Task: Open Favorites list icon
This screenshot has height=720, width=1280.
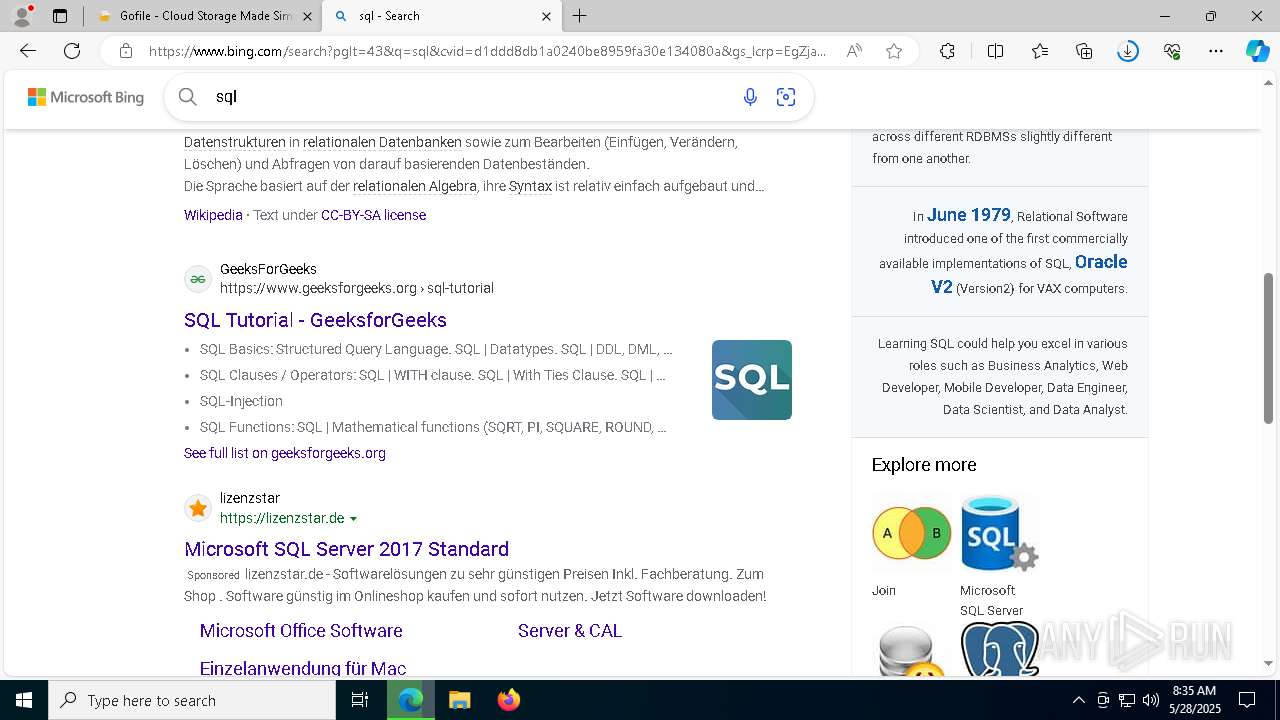Action: tap(1040, 51)
